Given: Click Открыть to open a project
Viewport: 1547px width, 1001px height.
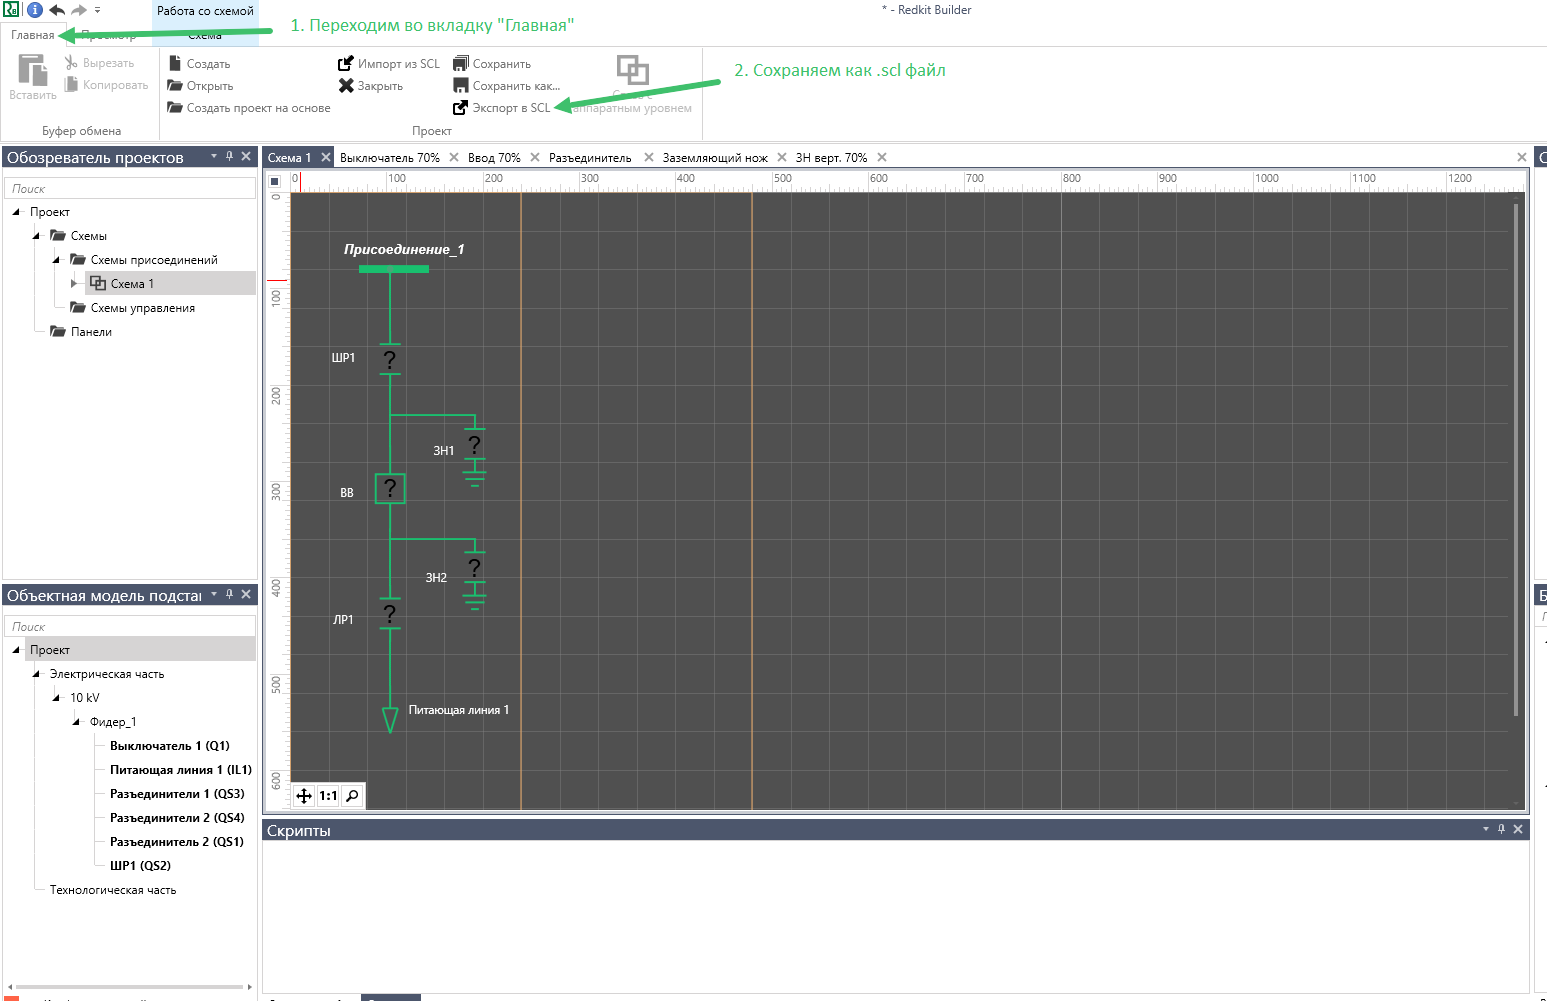Looking at the screenshot, I should point(200,86).
